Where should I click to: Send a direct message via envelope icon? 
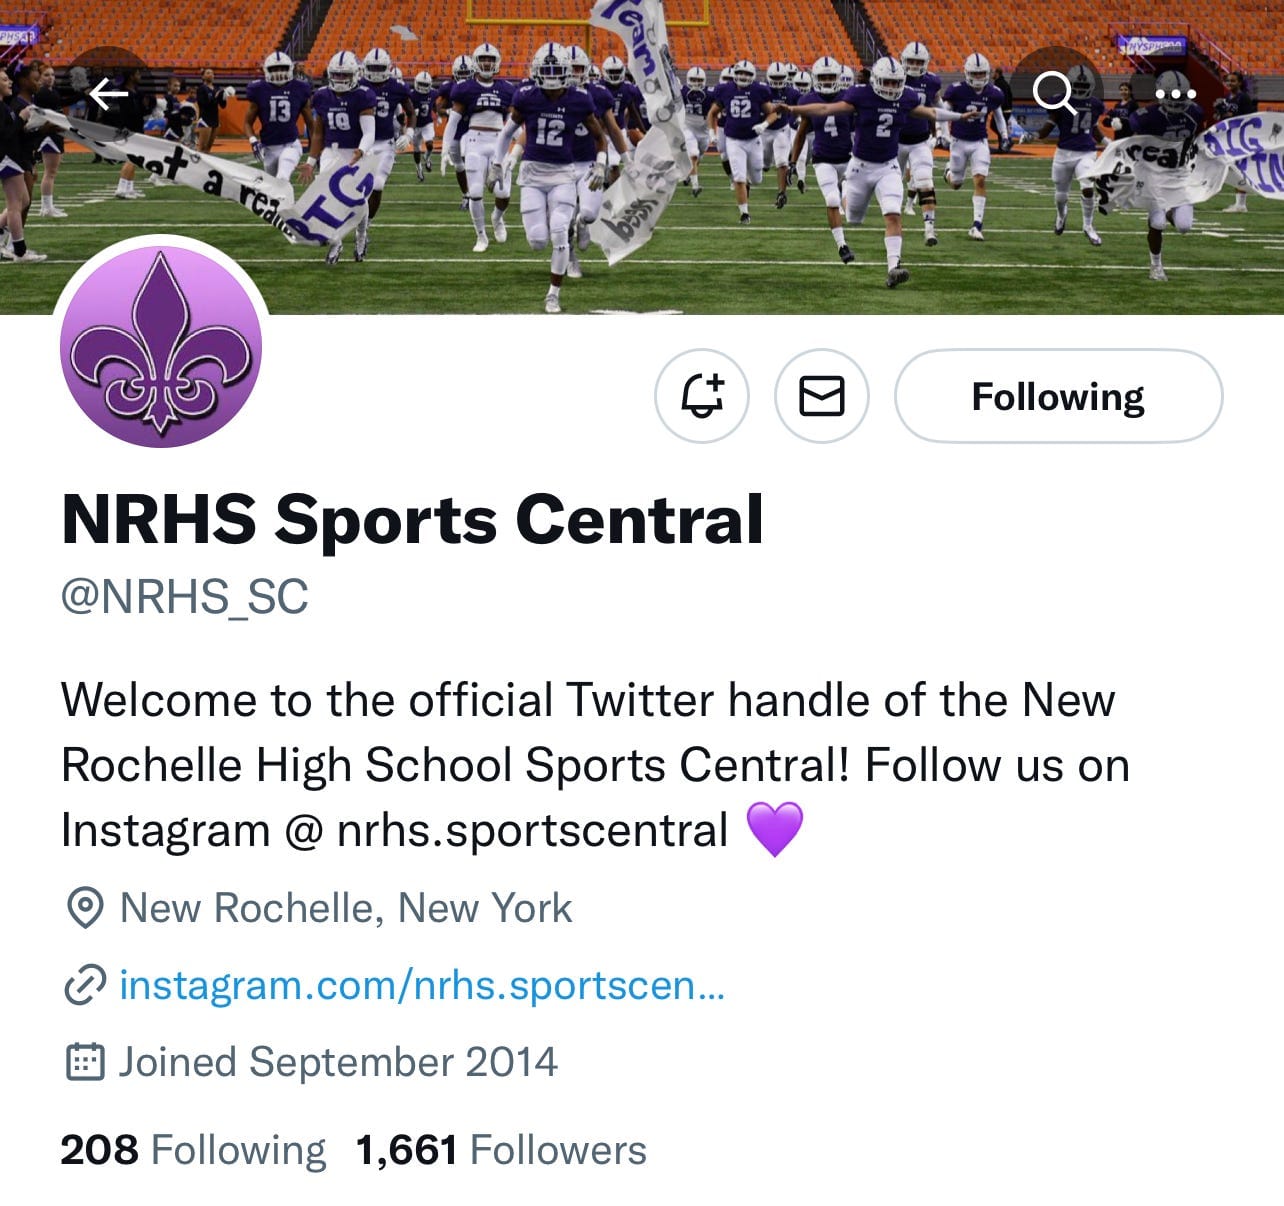click(822, 396)
